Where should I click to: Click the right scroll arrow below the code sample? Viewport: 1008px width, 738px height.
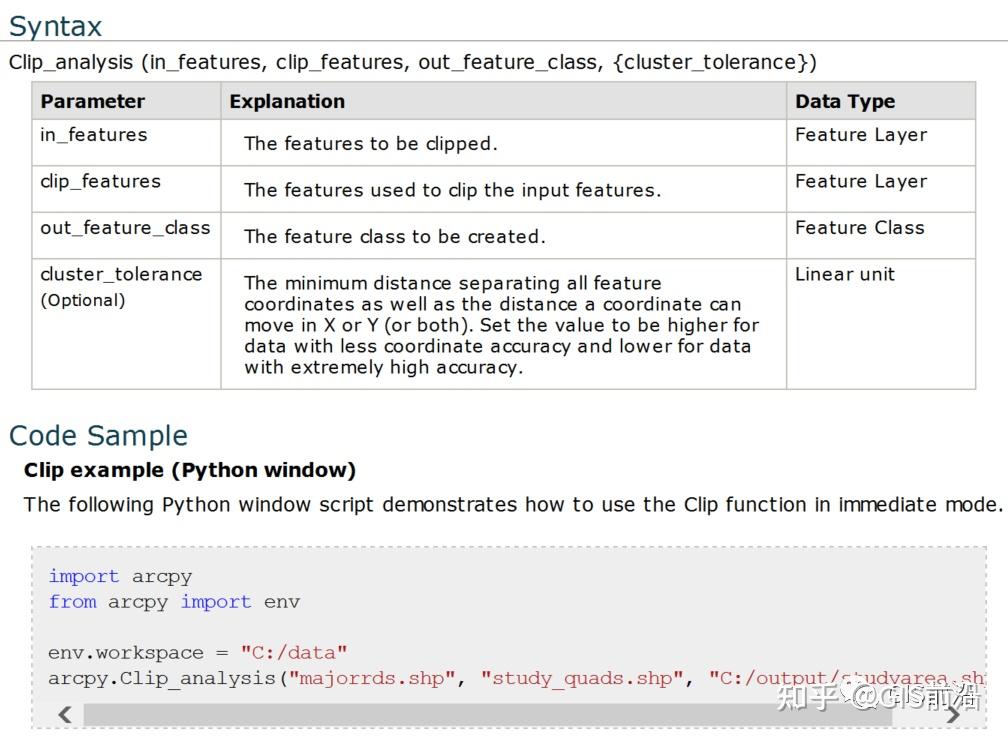[953, 714]
